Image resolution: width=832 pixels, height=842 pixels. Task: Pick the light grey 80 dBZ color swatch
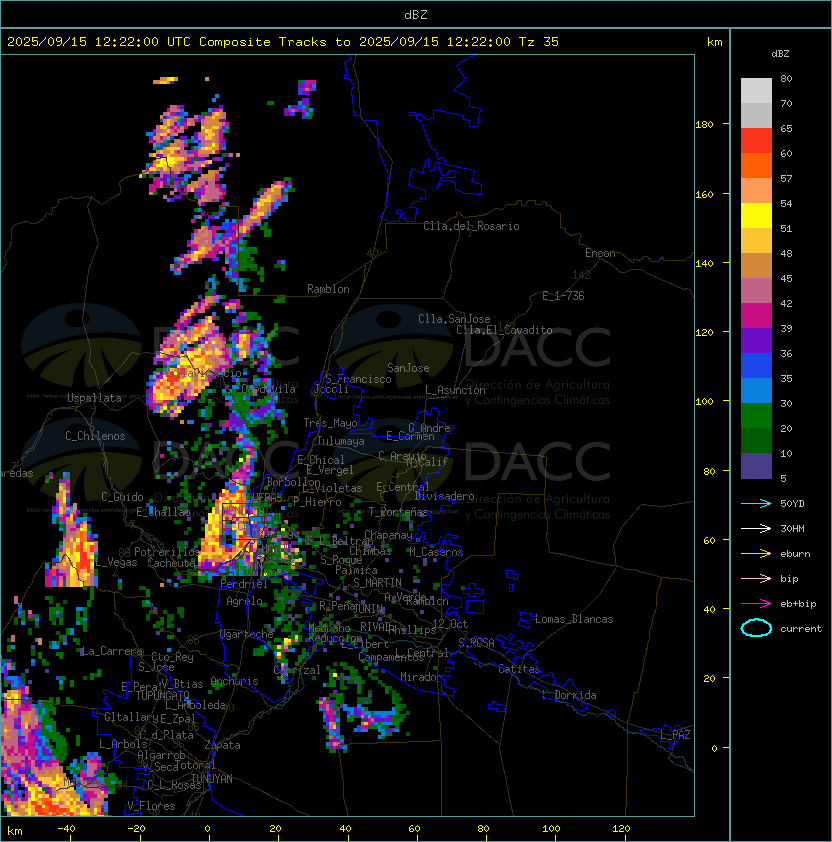pyautogui.click(x=756, y=90)
